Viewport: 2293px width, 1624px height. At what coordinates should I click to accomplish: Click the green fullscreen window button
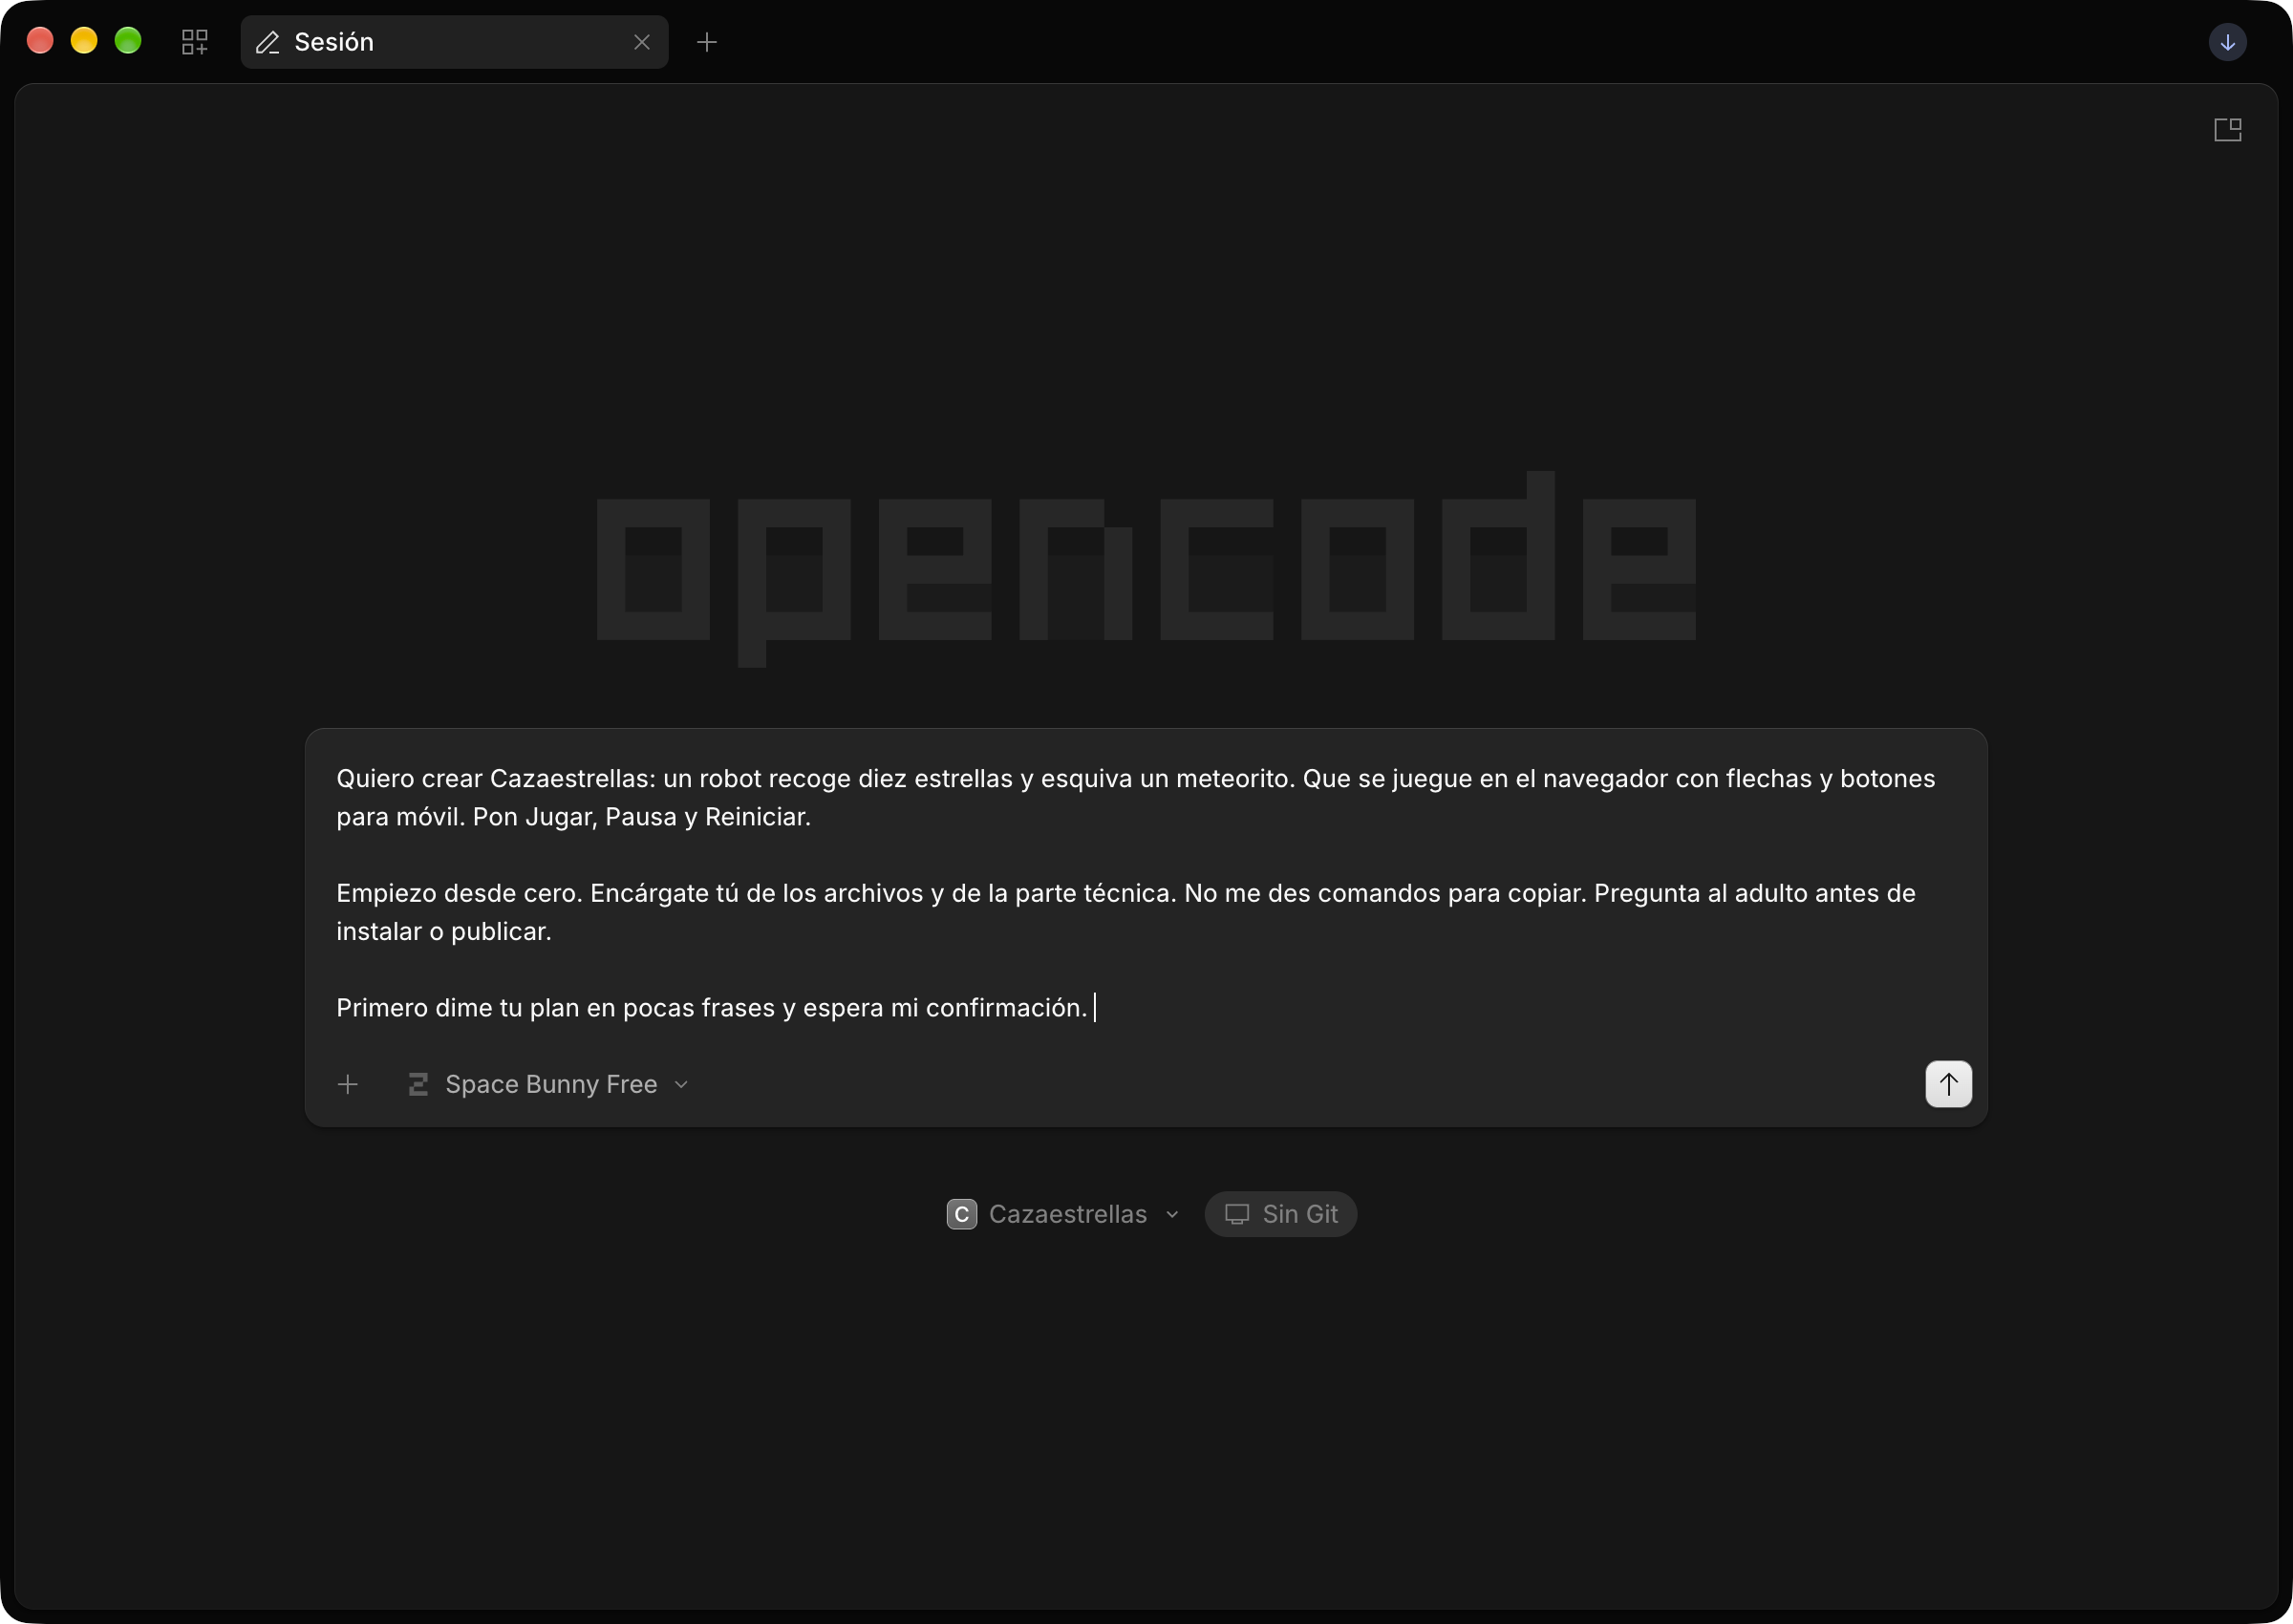coord(128,41)
